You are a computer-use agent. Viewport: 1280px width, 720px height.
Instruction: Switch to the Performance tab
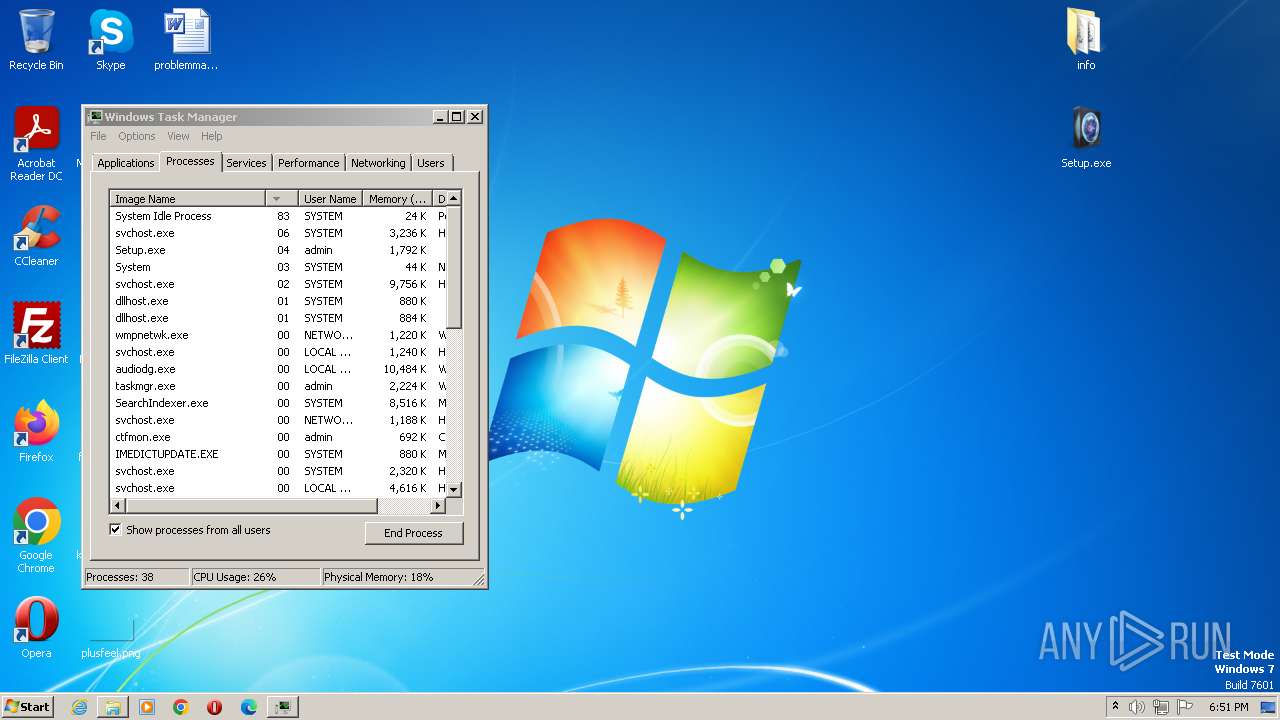pos(308,163)
